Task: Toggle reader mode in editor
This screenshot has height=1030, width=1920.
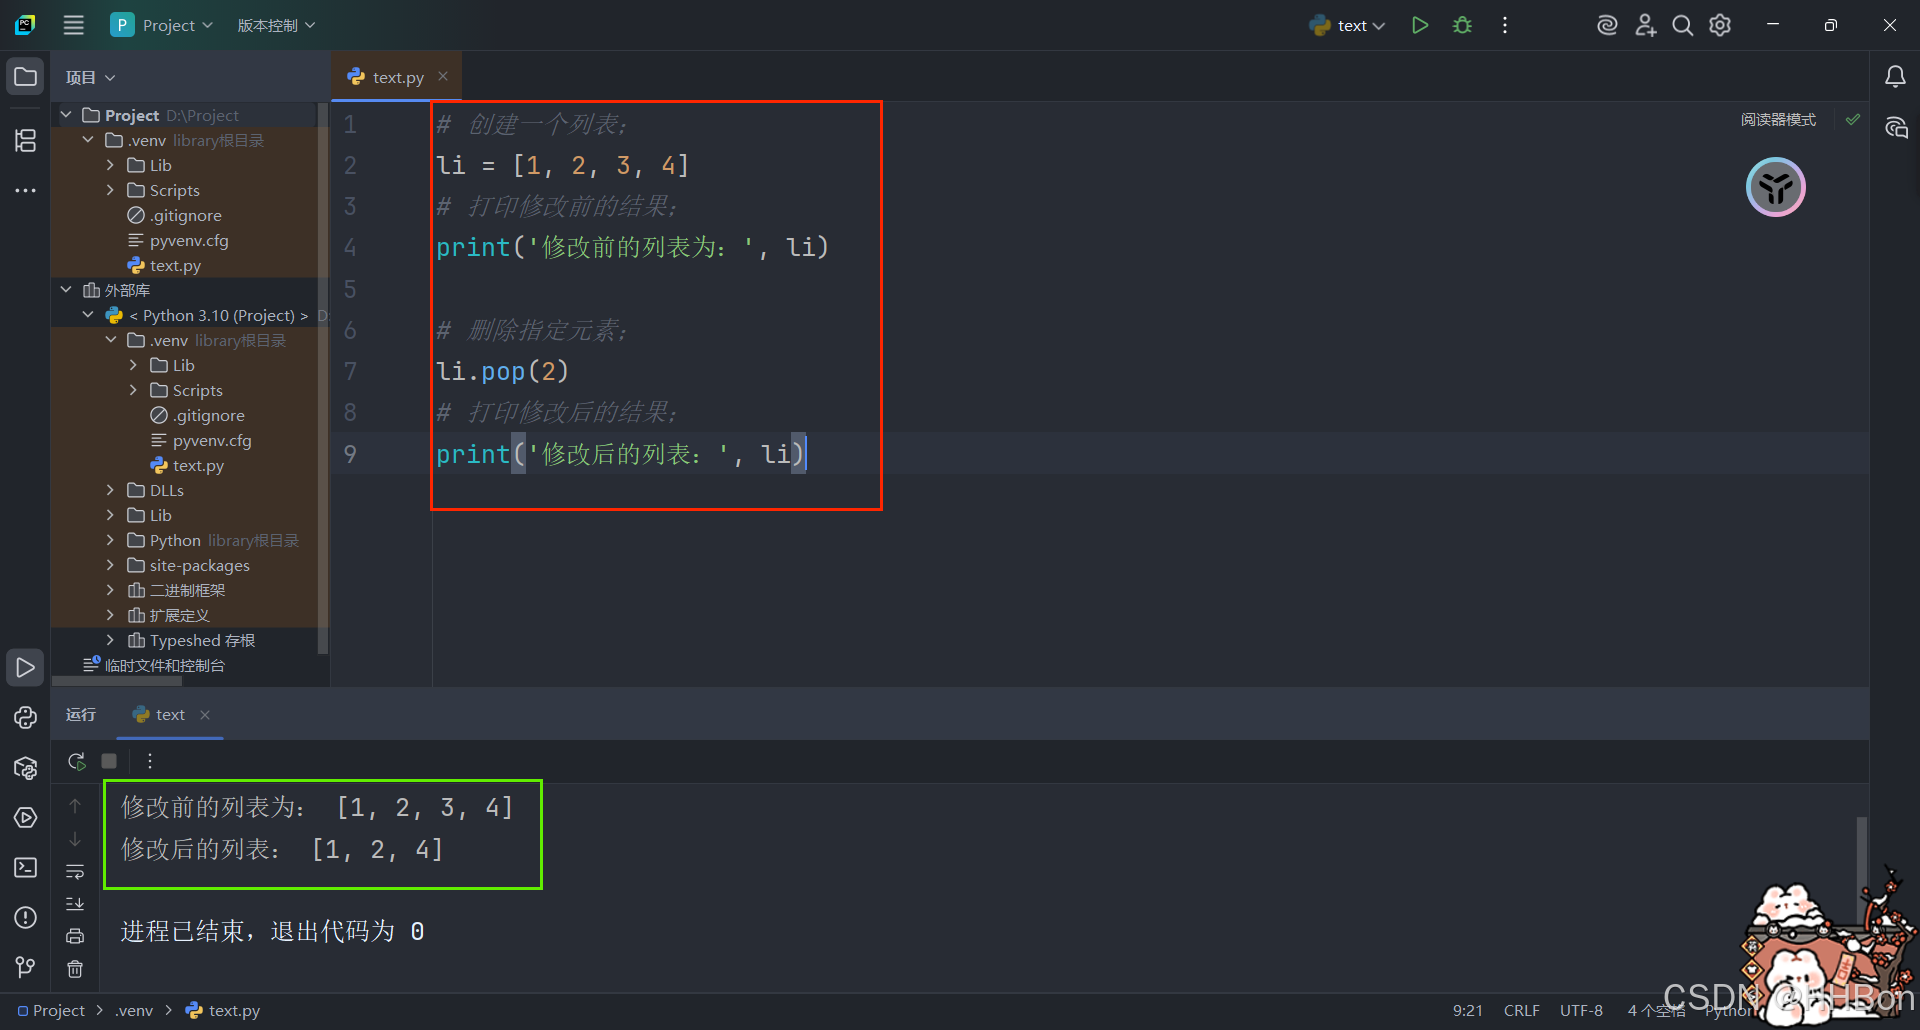Action: pyautogui.click(x=1778, y=119)
